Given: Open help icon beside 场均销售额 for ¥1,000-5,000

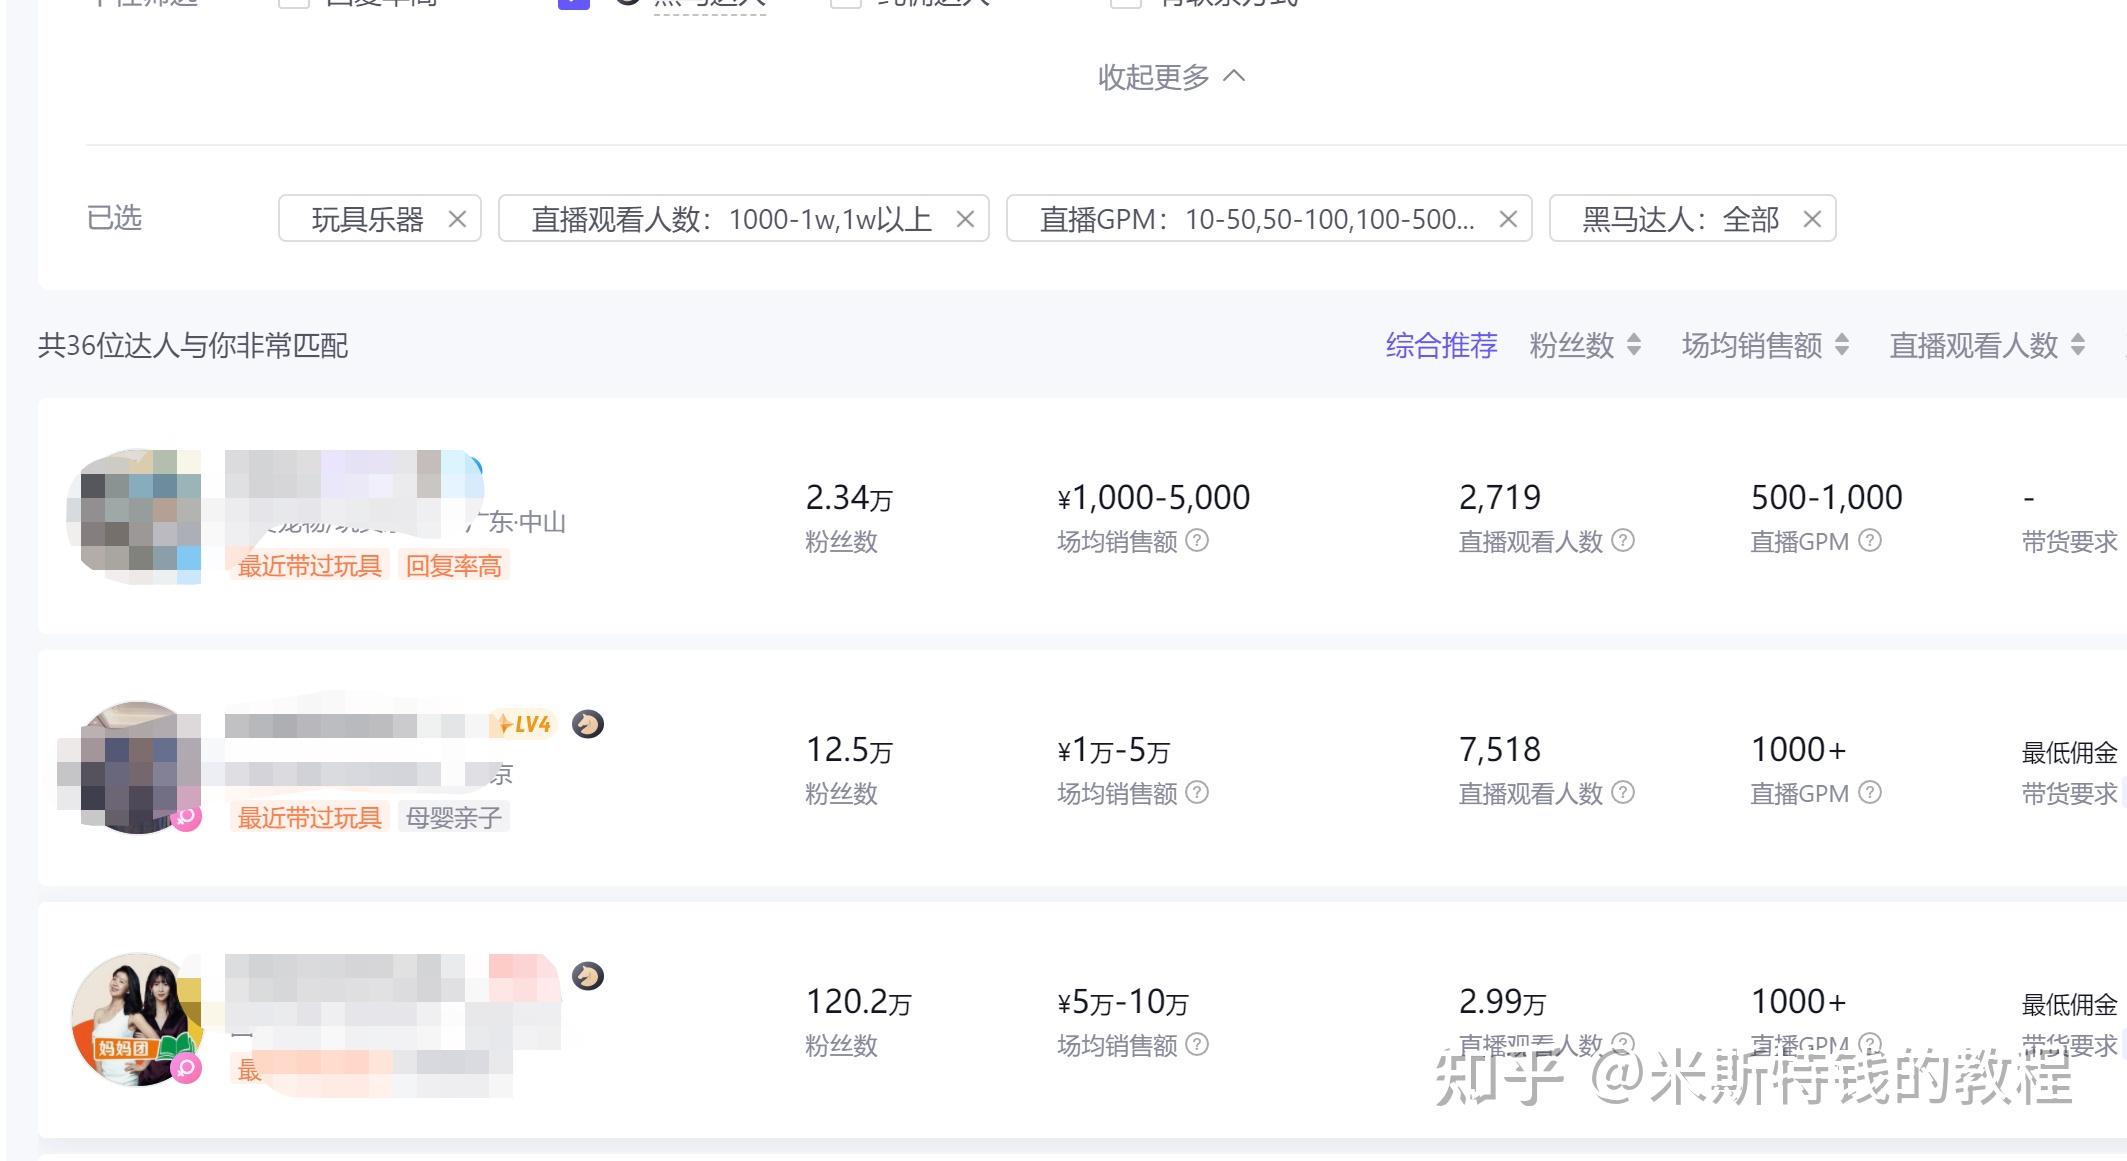Looking at the screenshot, I should pos(1197,541).
